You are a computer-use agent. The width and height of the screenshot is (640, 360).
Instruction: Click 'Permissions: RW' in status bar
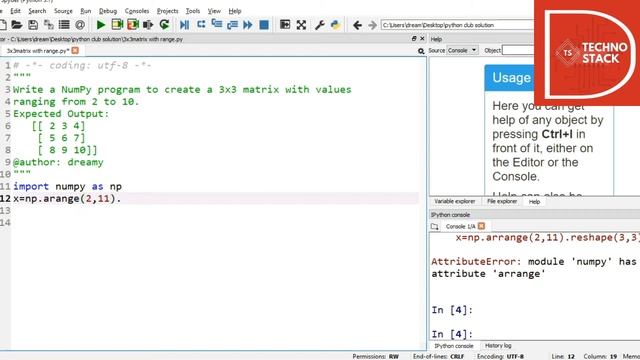coord(376,356)
